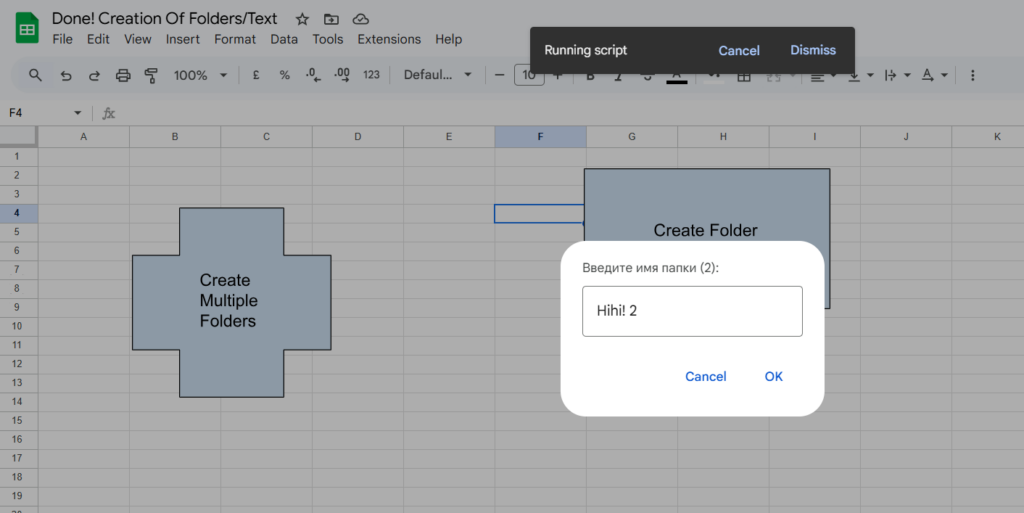Viewport: 1024px width, 513px height.
Task: Check cloud save status icon
Action: tap(360, 19)
